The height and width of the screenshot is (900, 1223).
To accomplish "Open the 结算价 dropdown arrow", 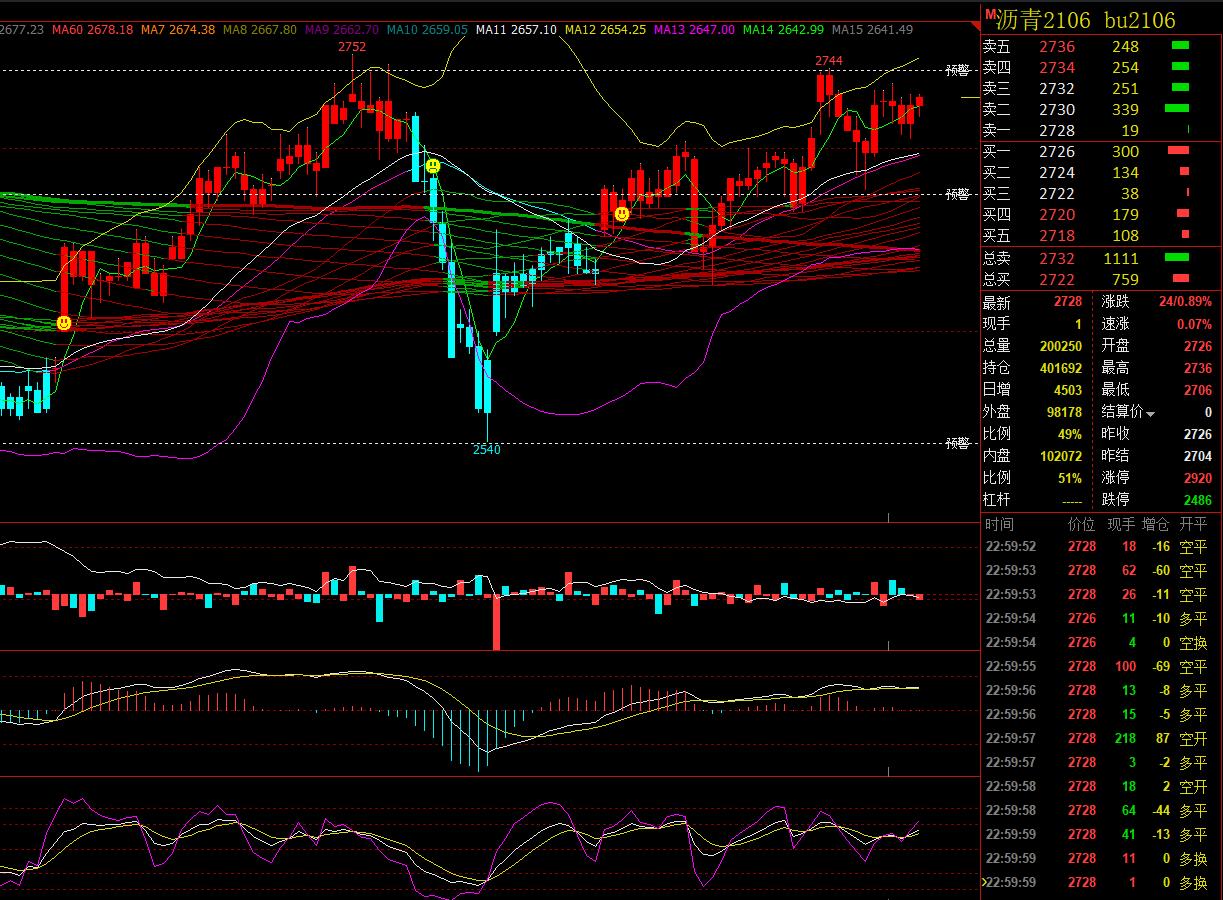I will (1150, 414).
